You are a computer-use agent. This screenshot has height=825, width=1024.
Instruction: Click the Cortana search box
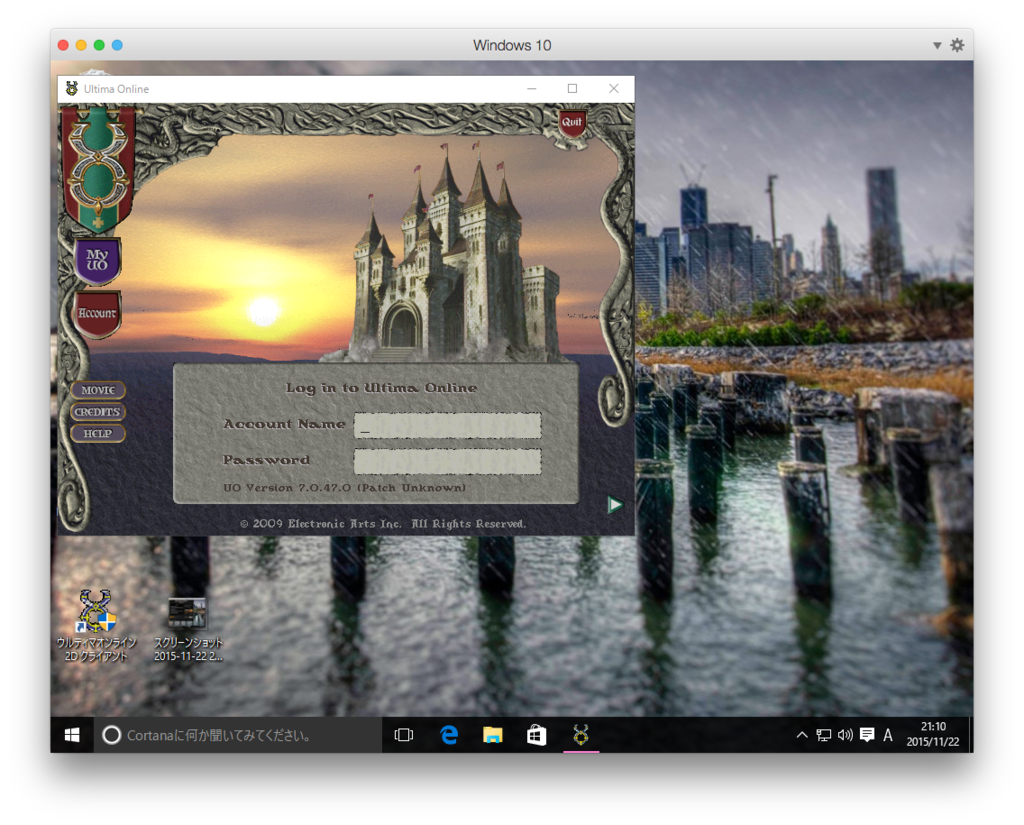pos(238,736)
